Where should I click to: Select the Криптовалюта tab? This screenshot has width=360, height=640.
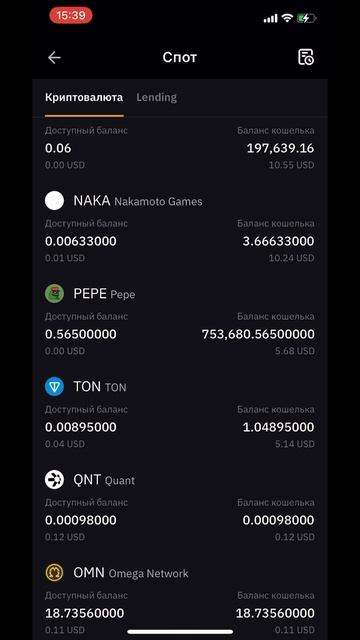click(x=84, y=98)
